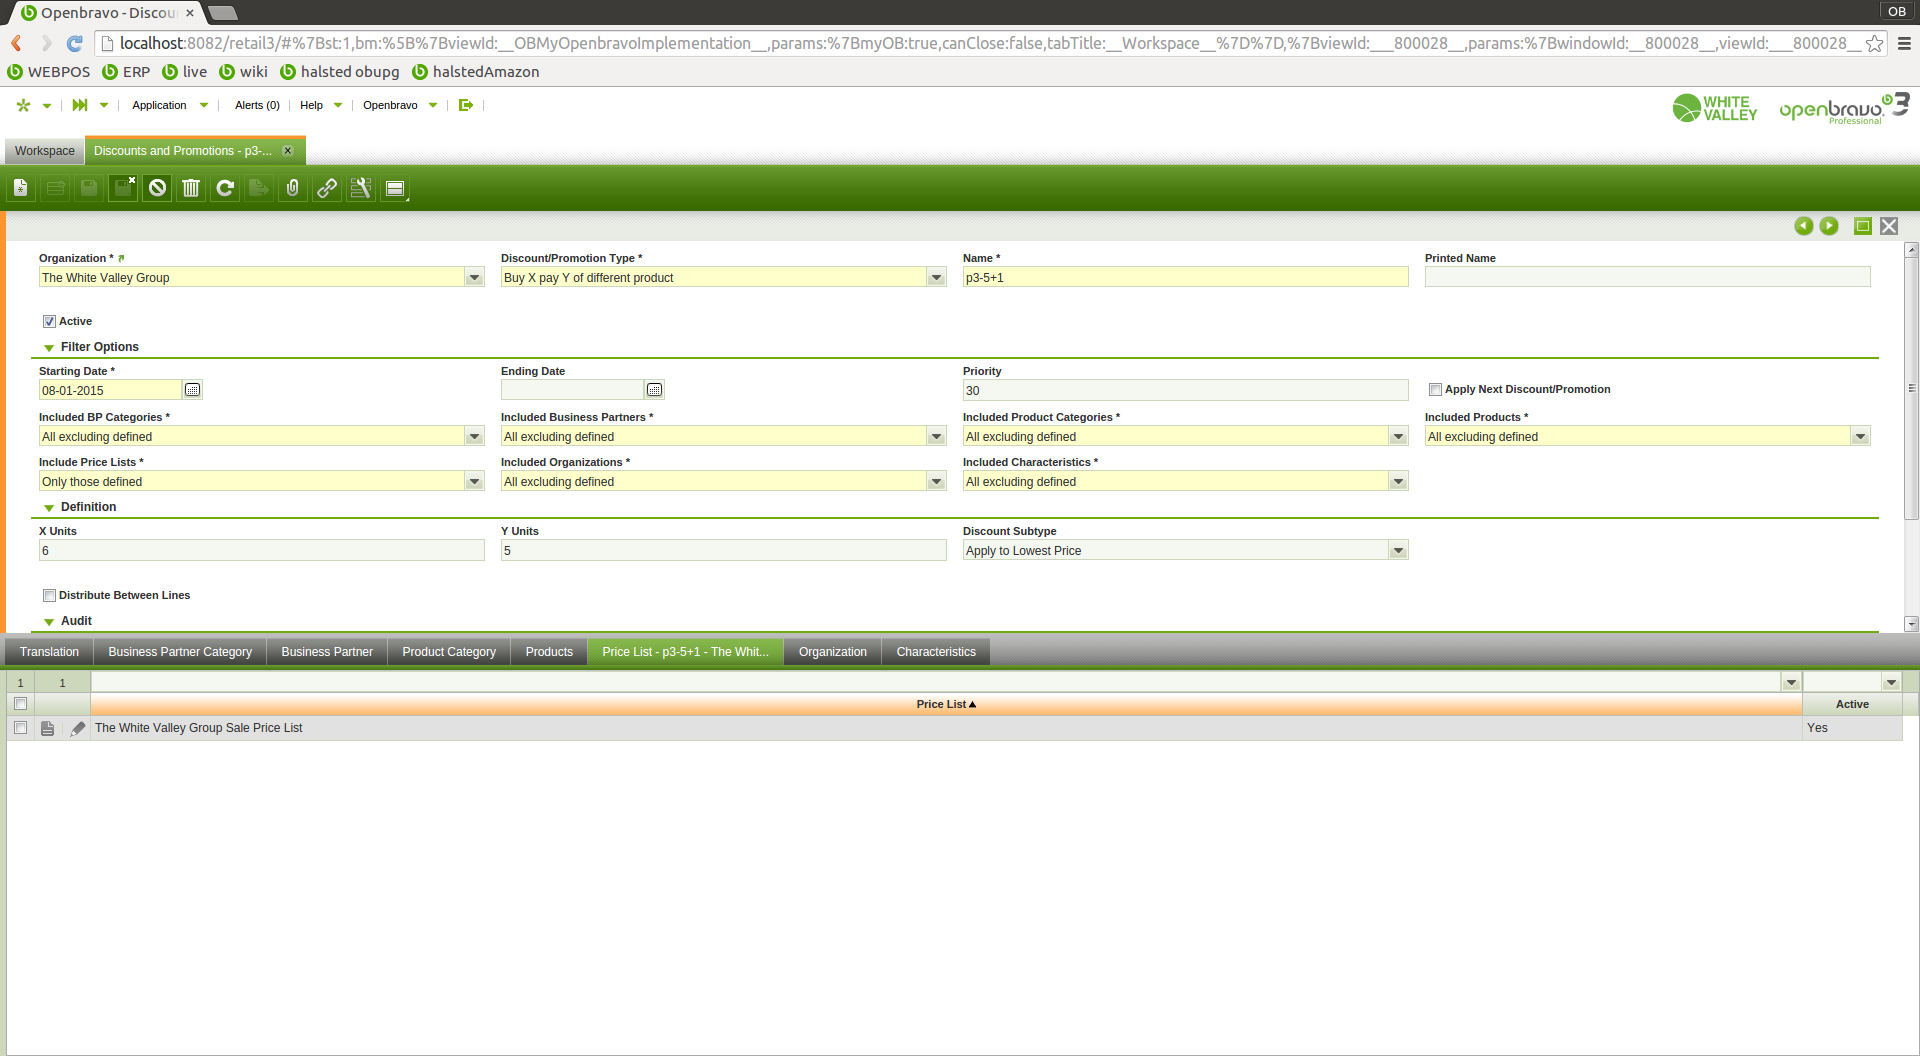Click the trash can delete icon
This screenshot has width=1920, height=1056.
(x=191, y=188)
